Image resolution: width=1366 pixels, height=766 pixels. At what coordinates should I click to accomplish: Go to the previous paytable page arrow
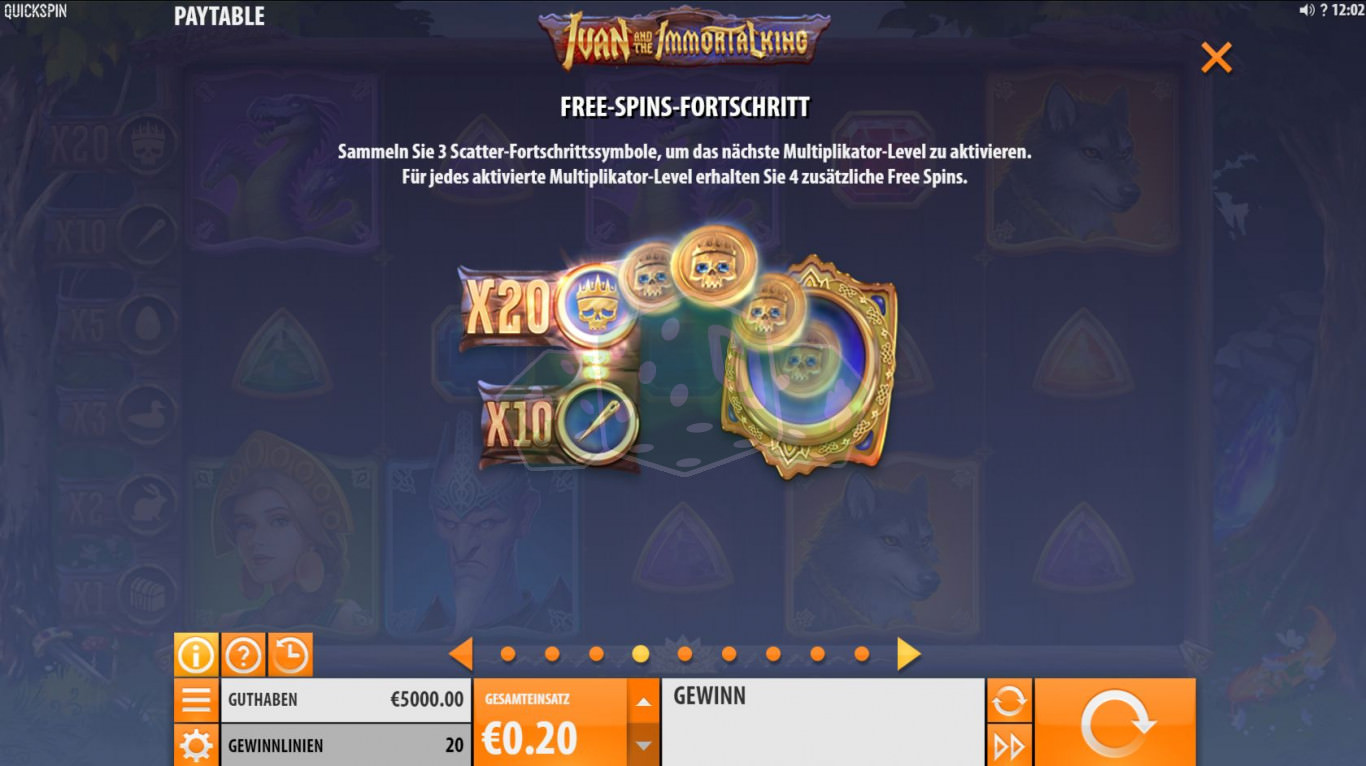click(x=460, y=654)
